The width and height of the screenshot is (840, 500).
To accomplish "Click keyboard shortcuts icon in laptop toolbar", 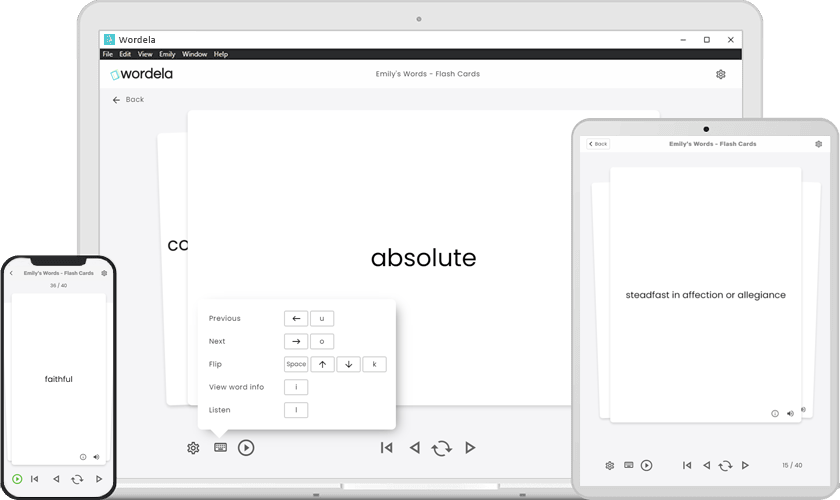I will click(220, 448).
